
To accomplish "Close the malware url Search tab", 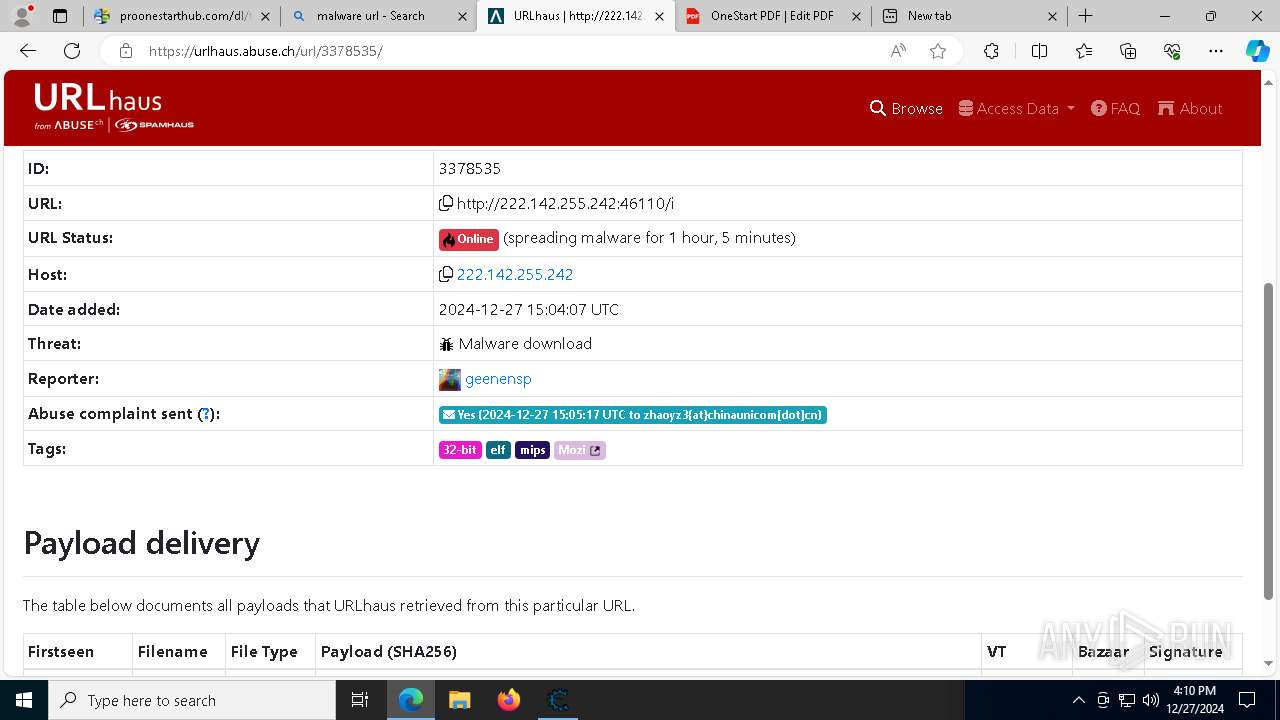I will (x=461, y=16).
